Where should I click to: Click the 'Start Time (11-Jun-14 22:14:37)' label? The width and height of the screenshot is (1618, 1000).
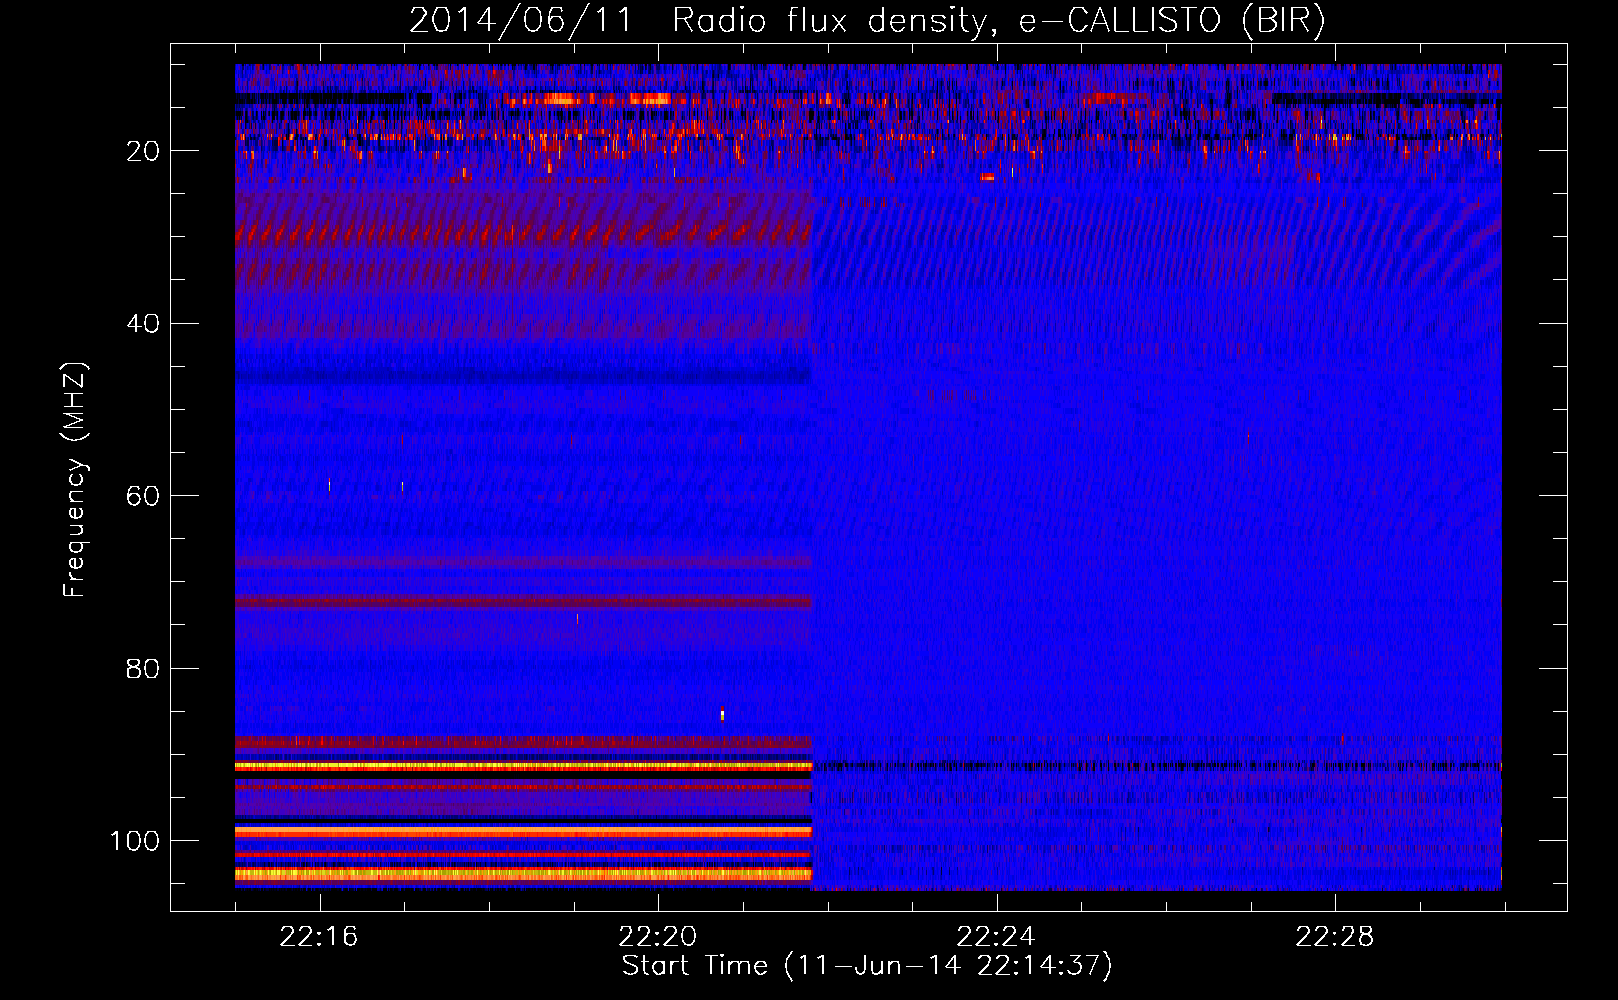[867, 966]
